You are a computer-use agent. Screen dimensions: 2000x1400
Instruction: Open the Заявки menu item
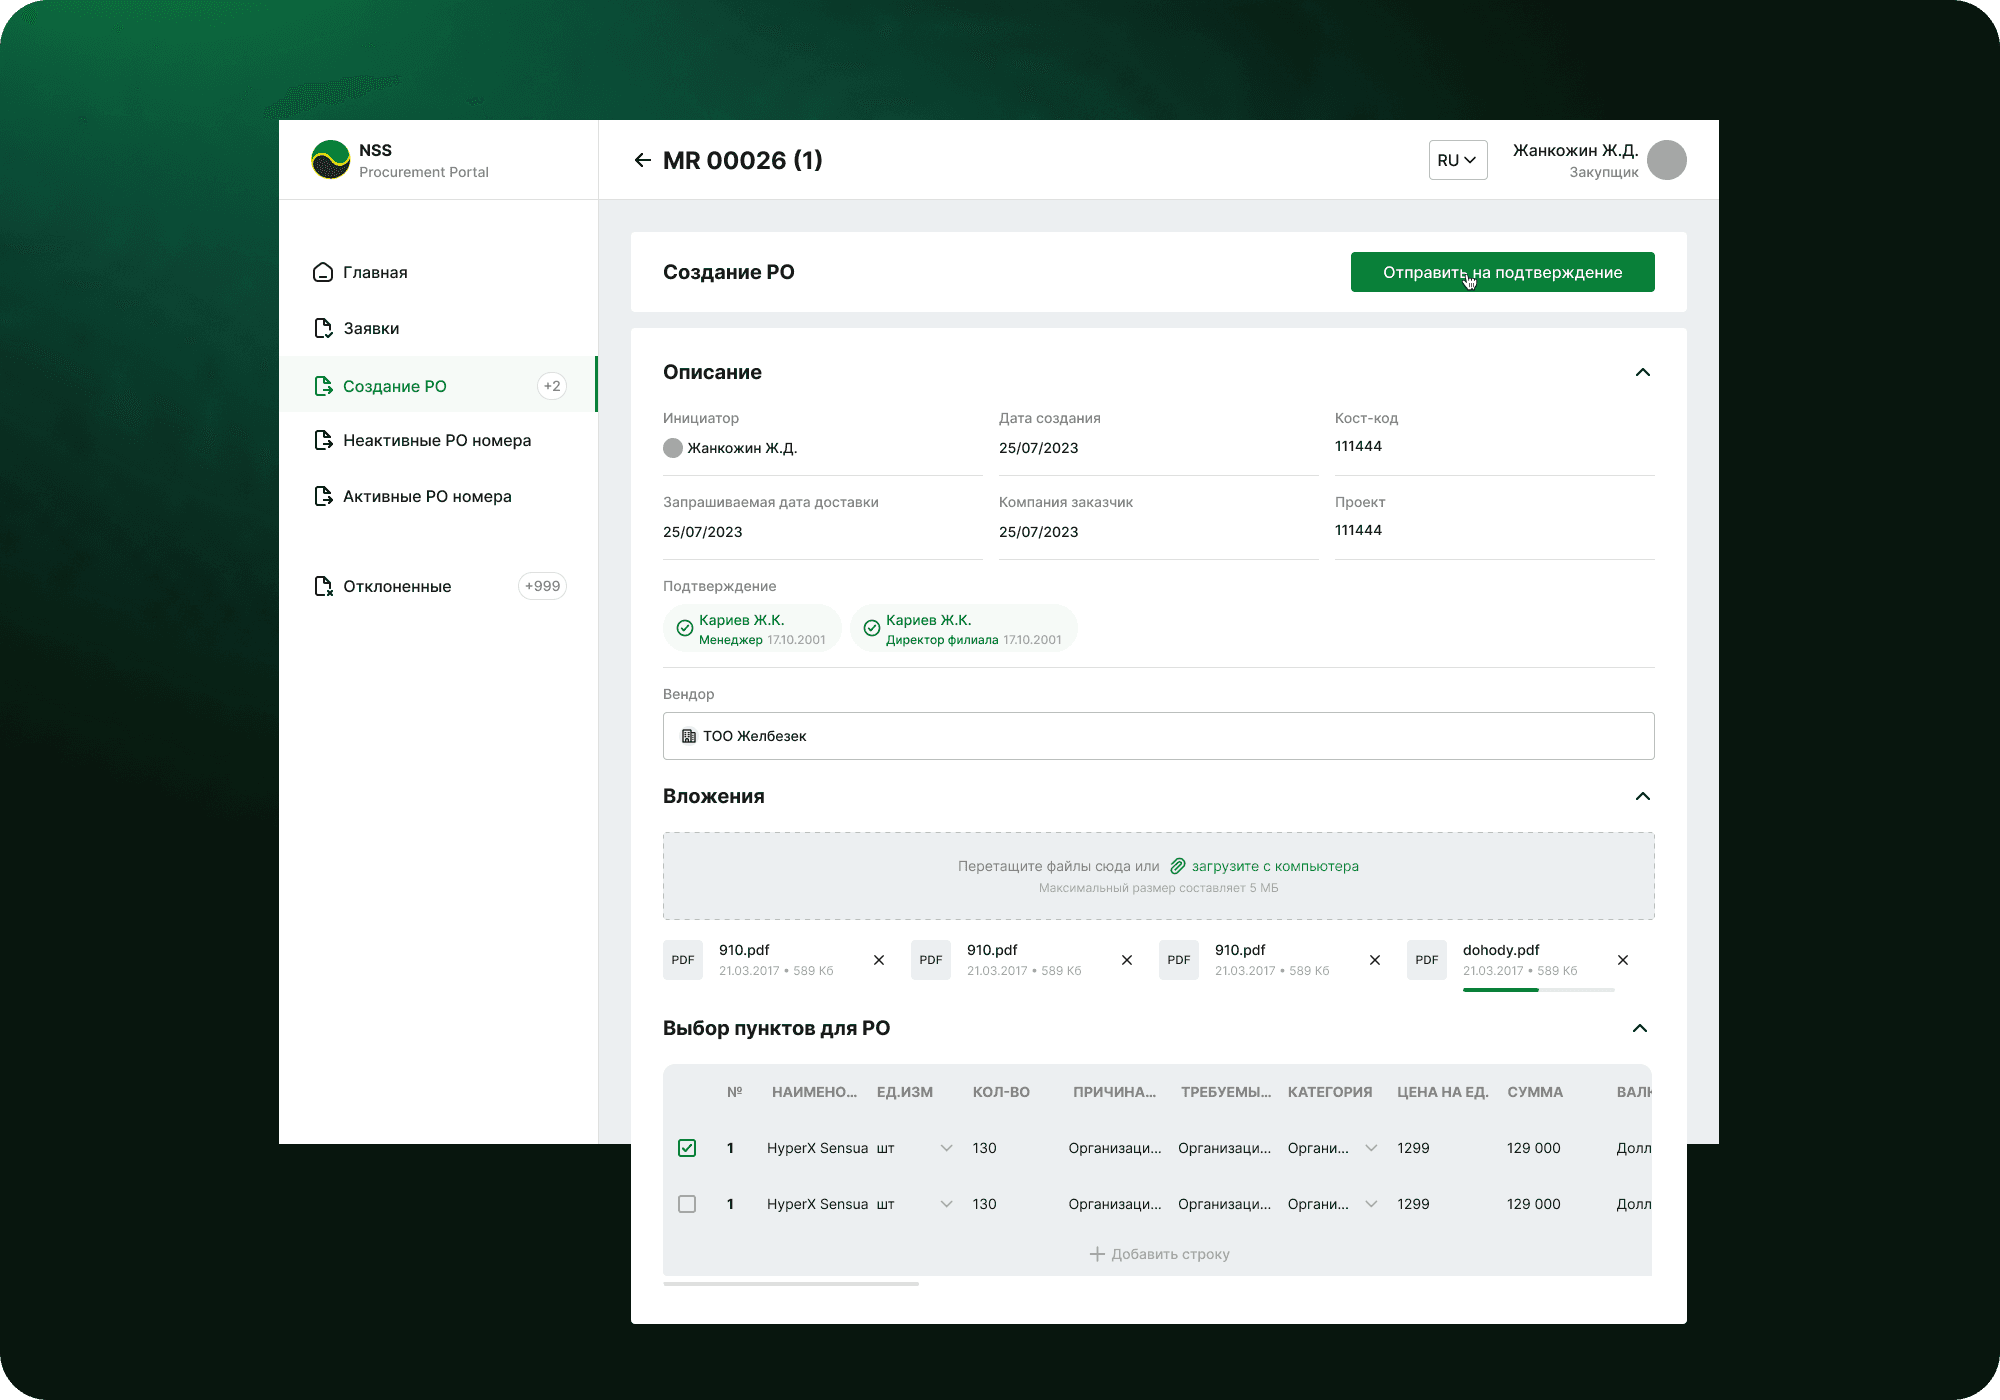pyautogui.click(x=371, y=328)
